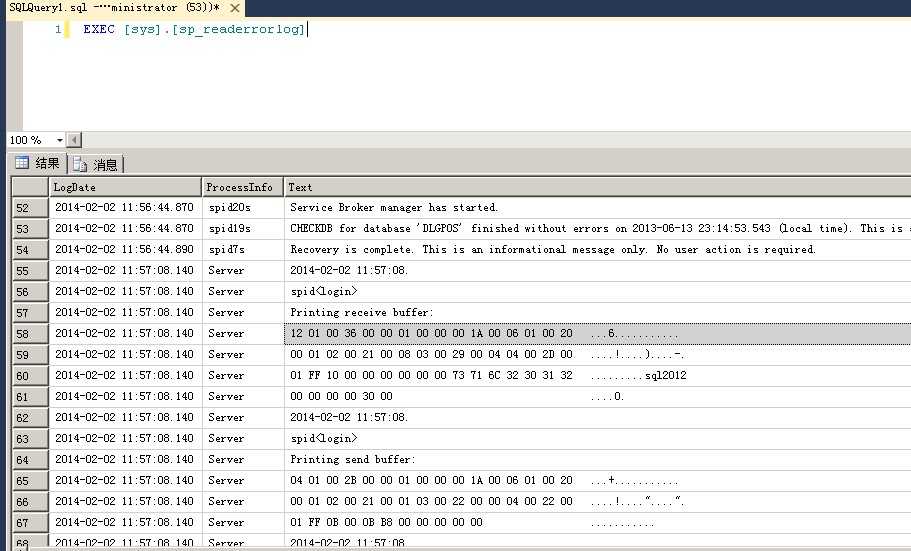Click the EXEC keyword in the editor

pos(99,29)
